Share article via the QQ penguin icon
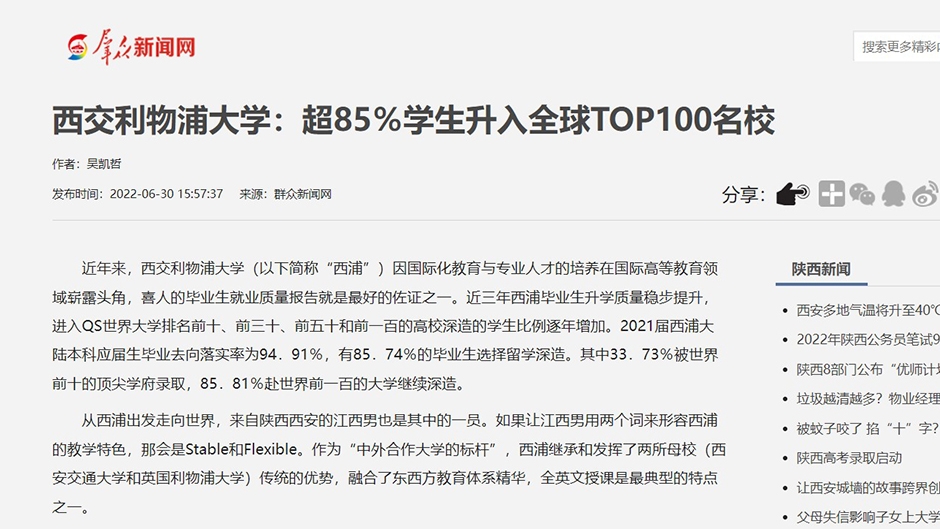 [x=893, y=194]
